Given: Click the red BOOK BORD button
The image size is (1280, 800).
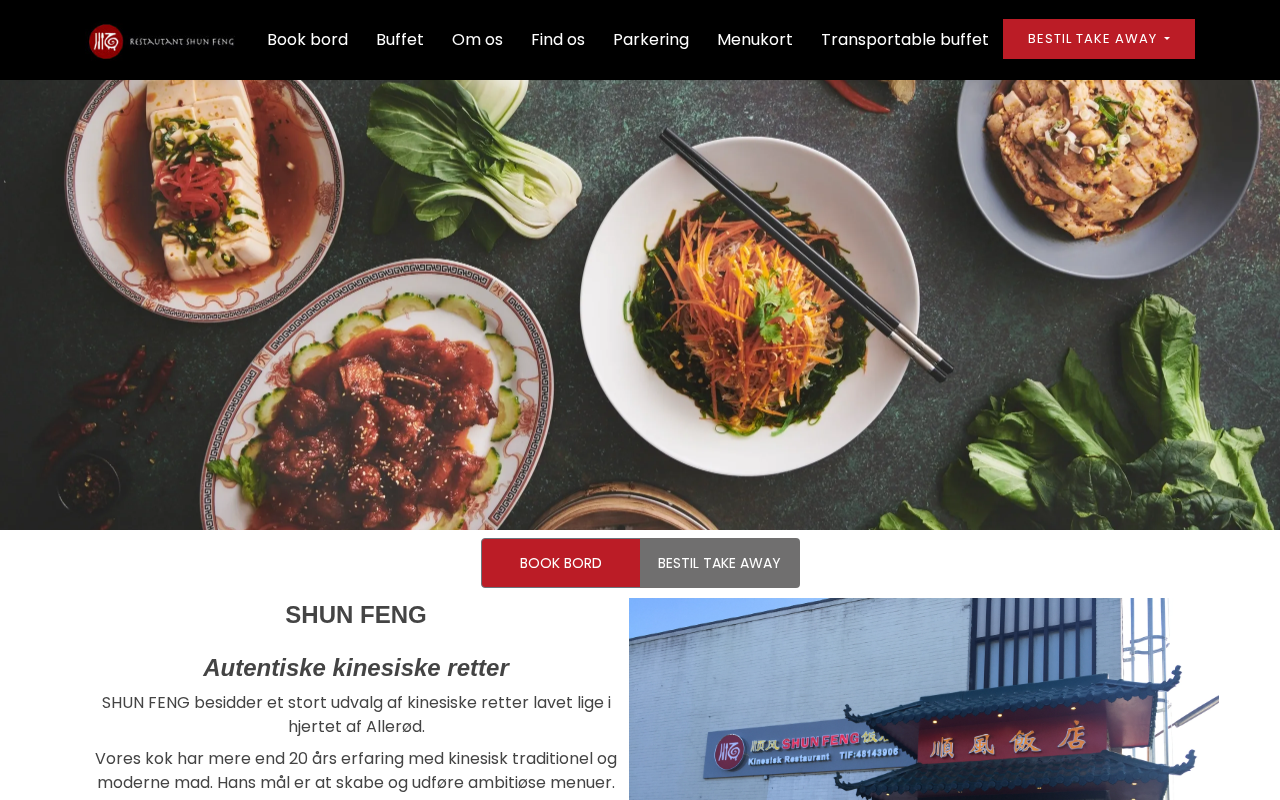Looking at the screenshot, I should click(x=561, y=563).
